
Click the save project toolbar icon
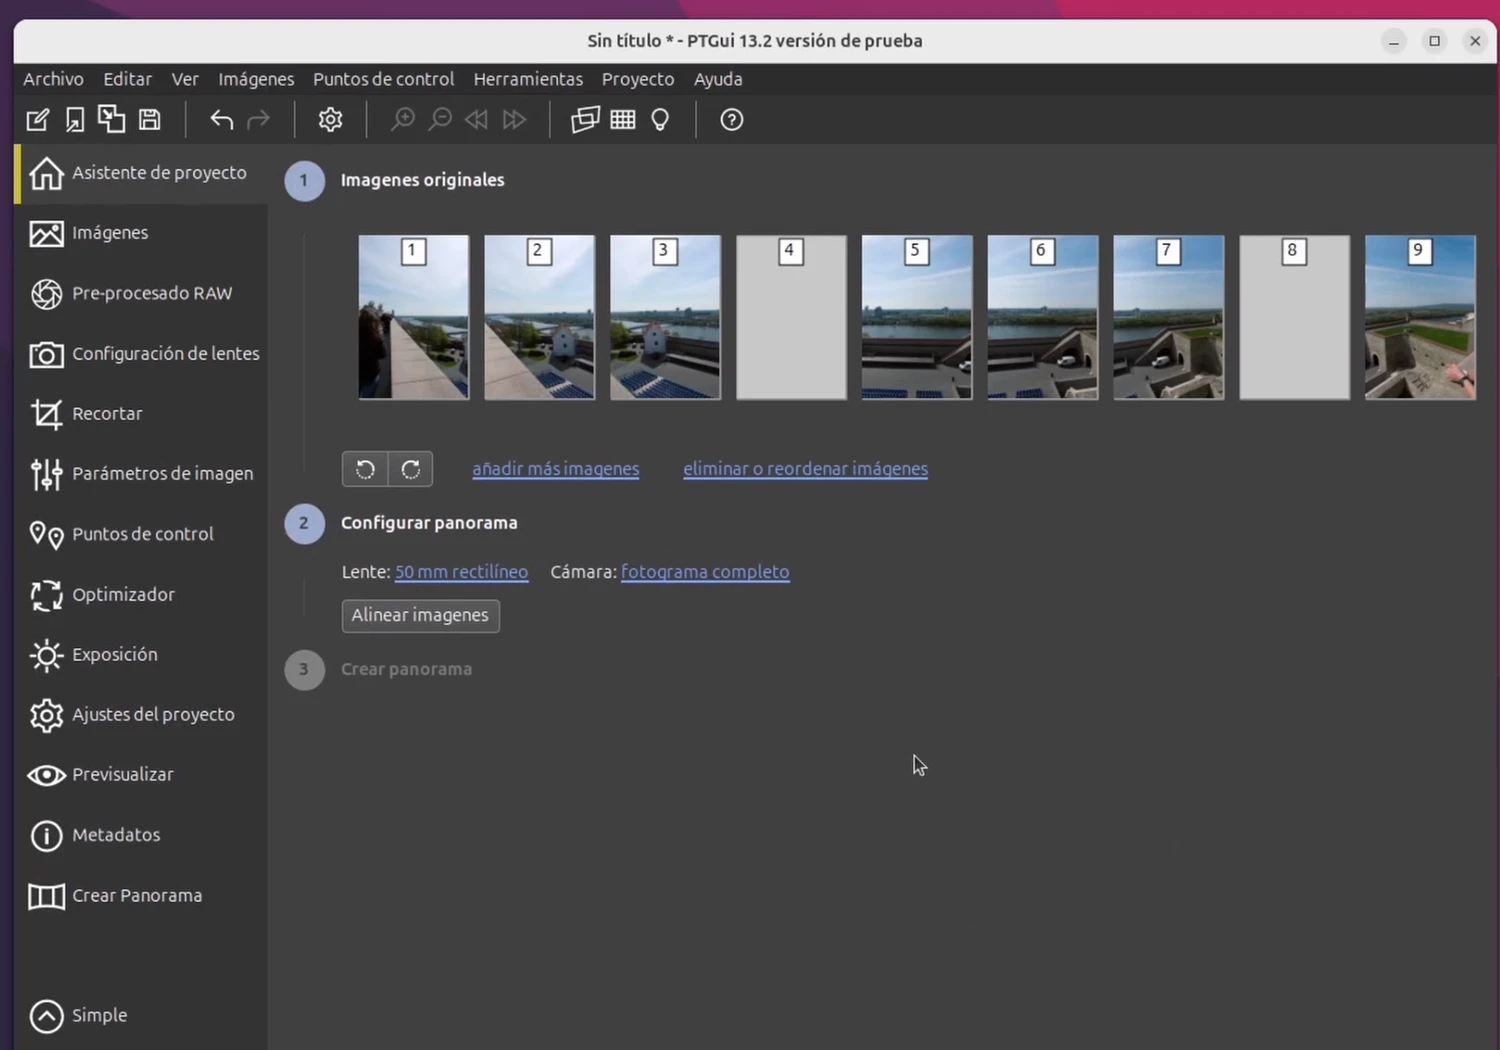[149, 120]
